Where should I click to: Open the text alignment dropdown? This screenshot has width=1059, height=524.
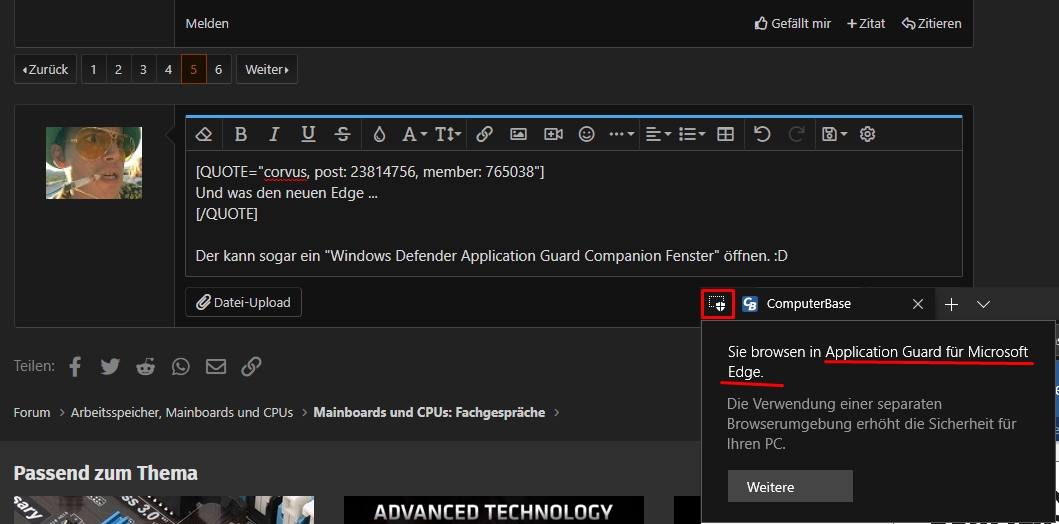[x=658, y=134]
